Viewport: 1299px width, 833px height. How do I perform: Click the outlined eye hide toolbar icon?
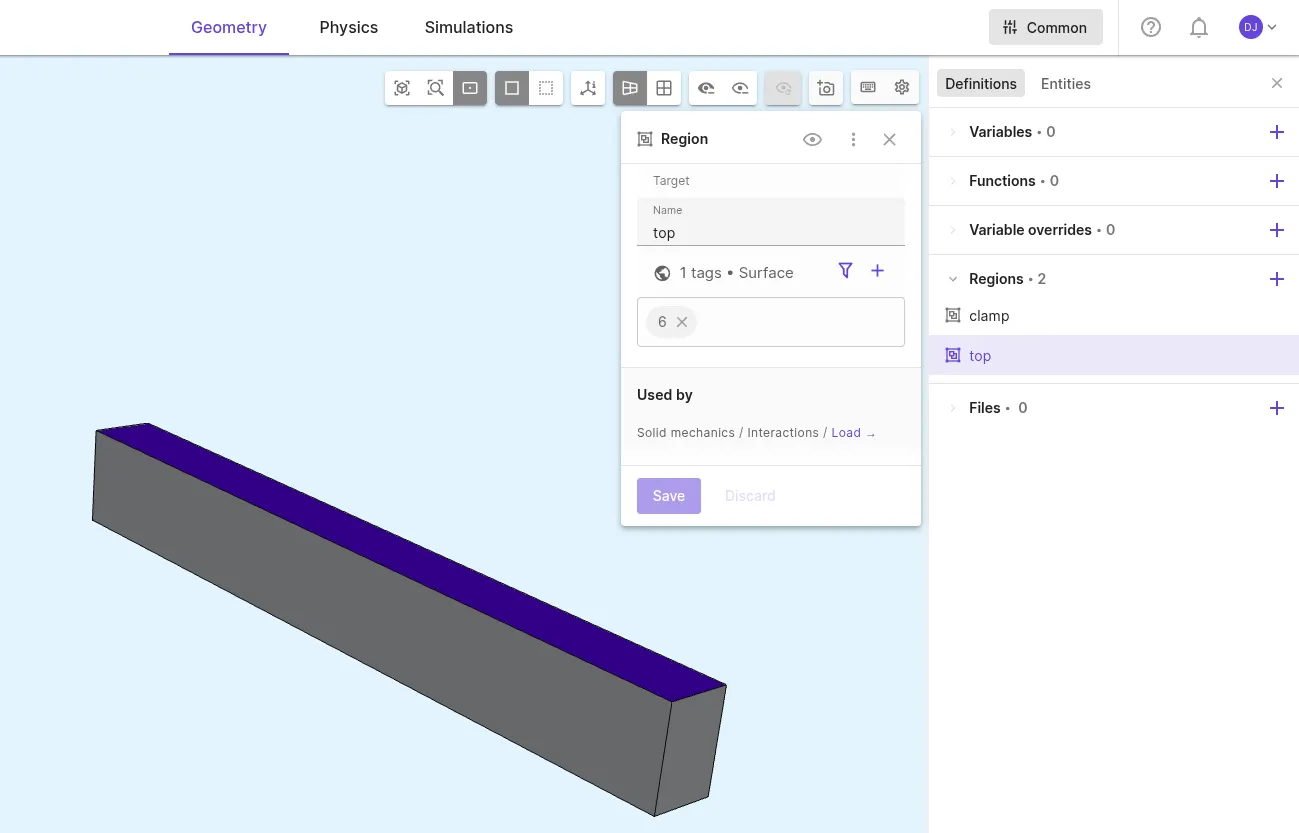(x=740, y=88)
